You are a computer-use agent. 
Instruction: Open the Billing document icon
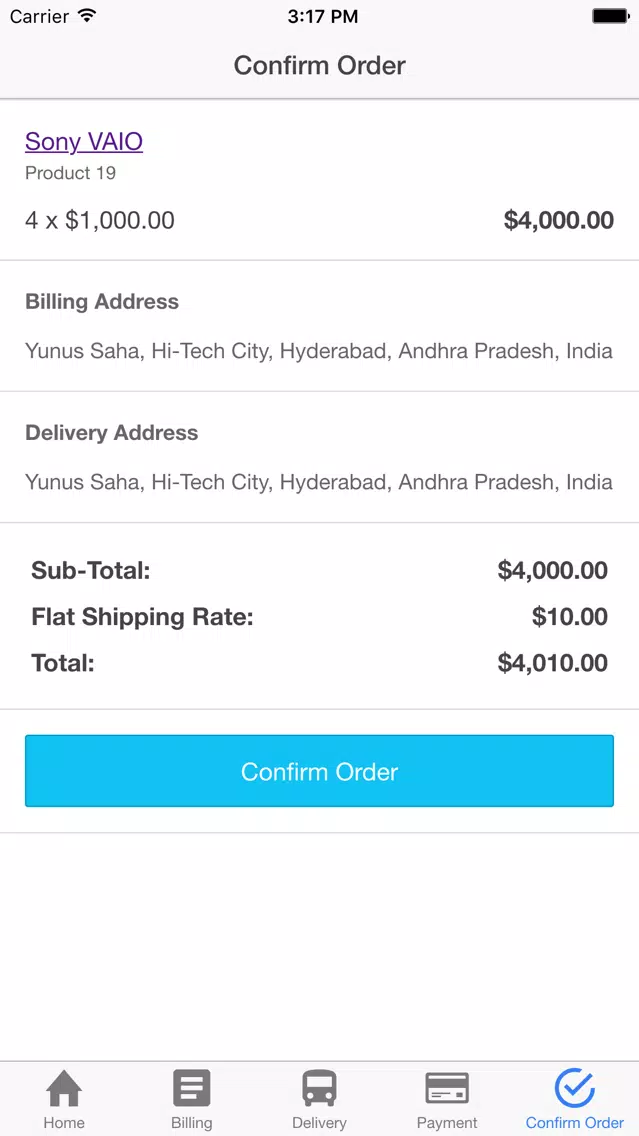[191, 1087]
